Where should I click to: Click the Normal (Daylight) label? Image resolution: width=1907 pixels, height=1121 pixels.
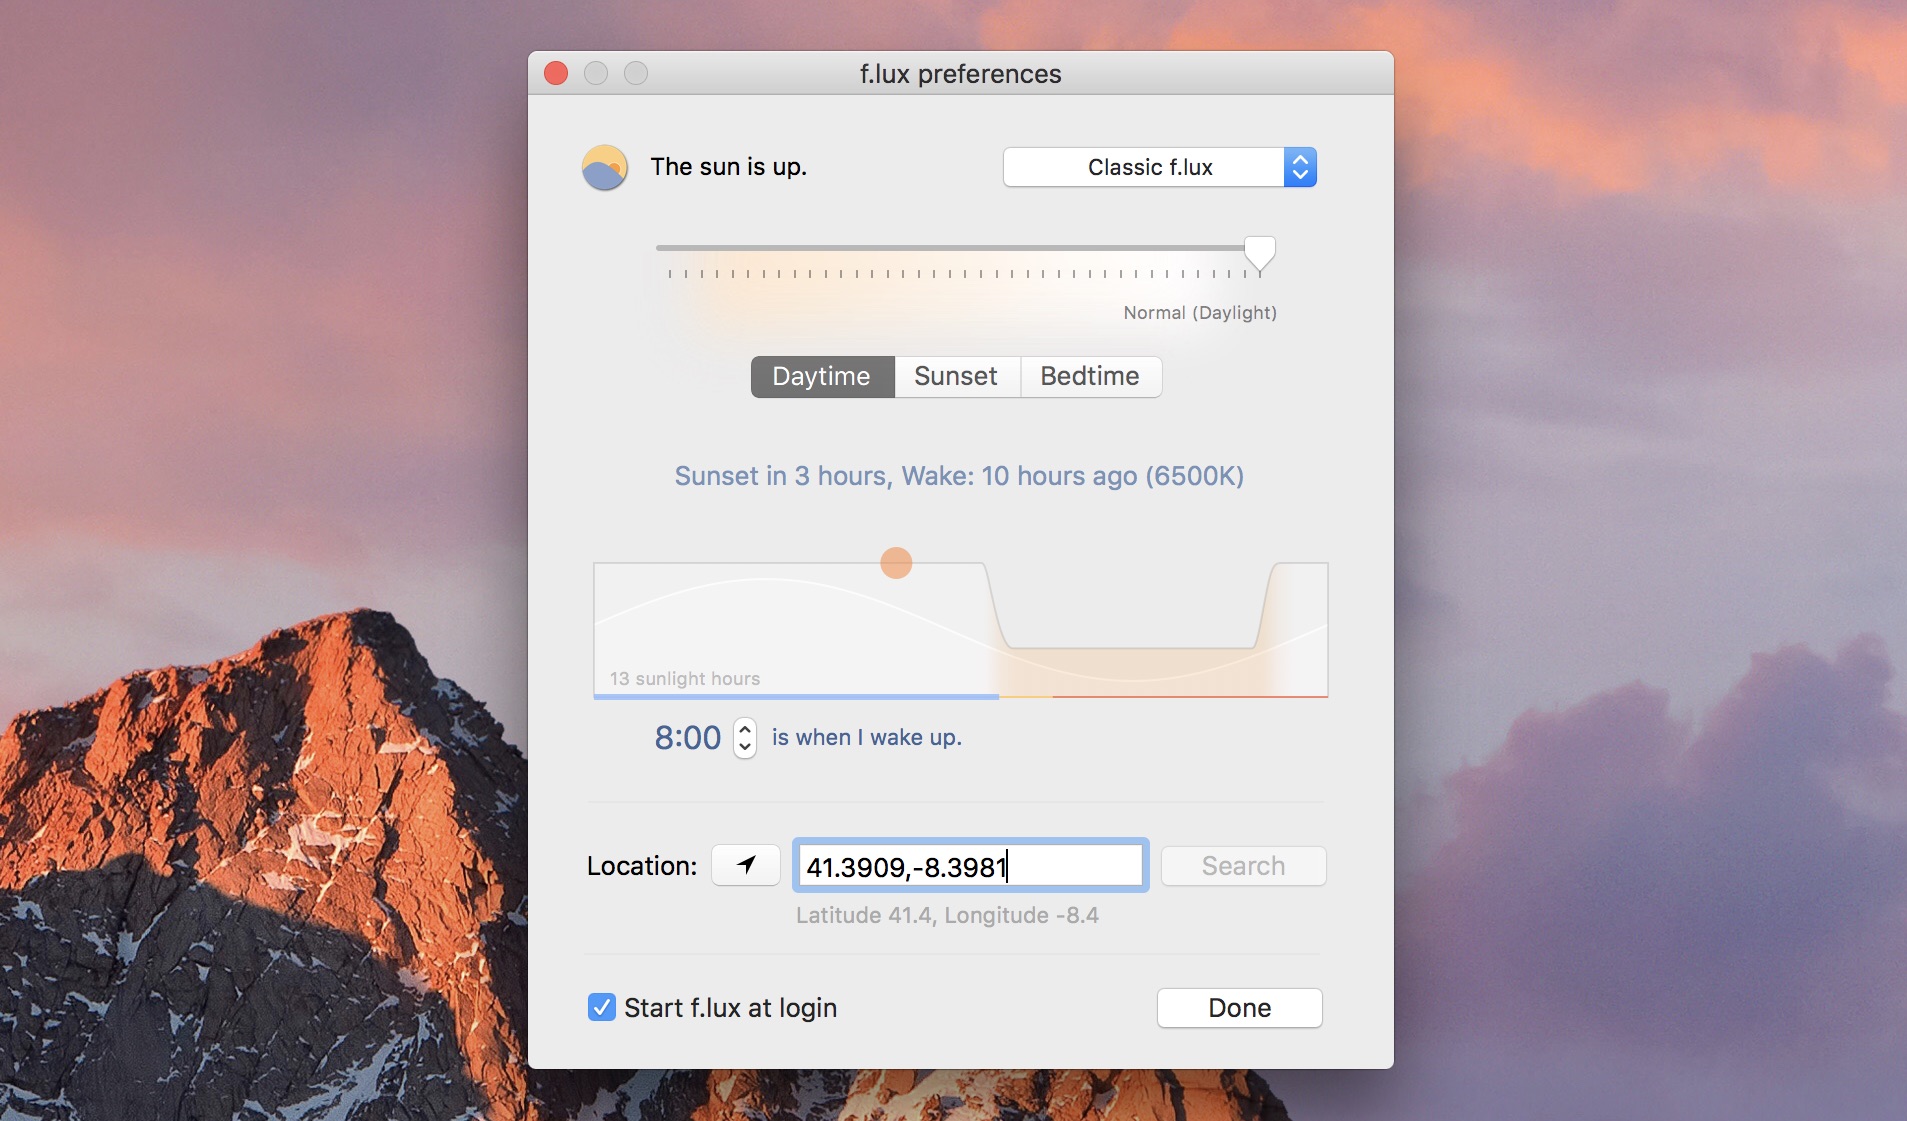pyautogui.click(x=1200, y=313)
